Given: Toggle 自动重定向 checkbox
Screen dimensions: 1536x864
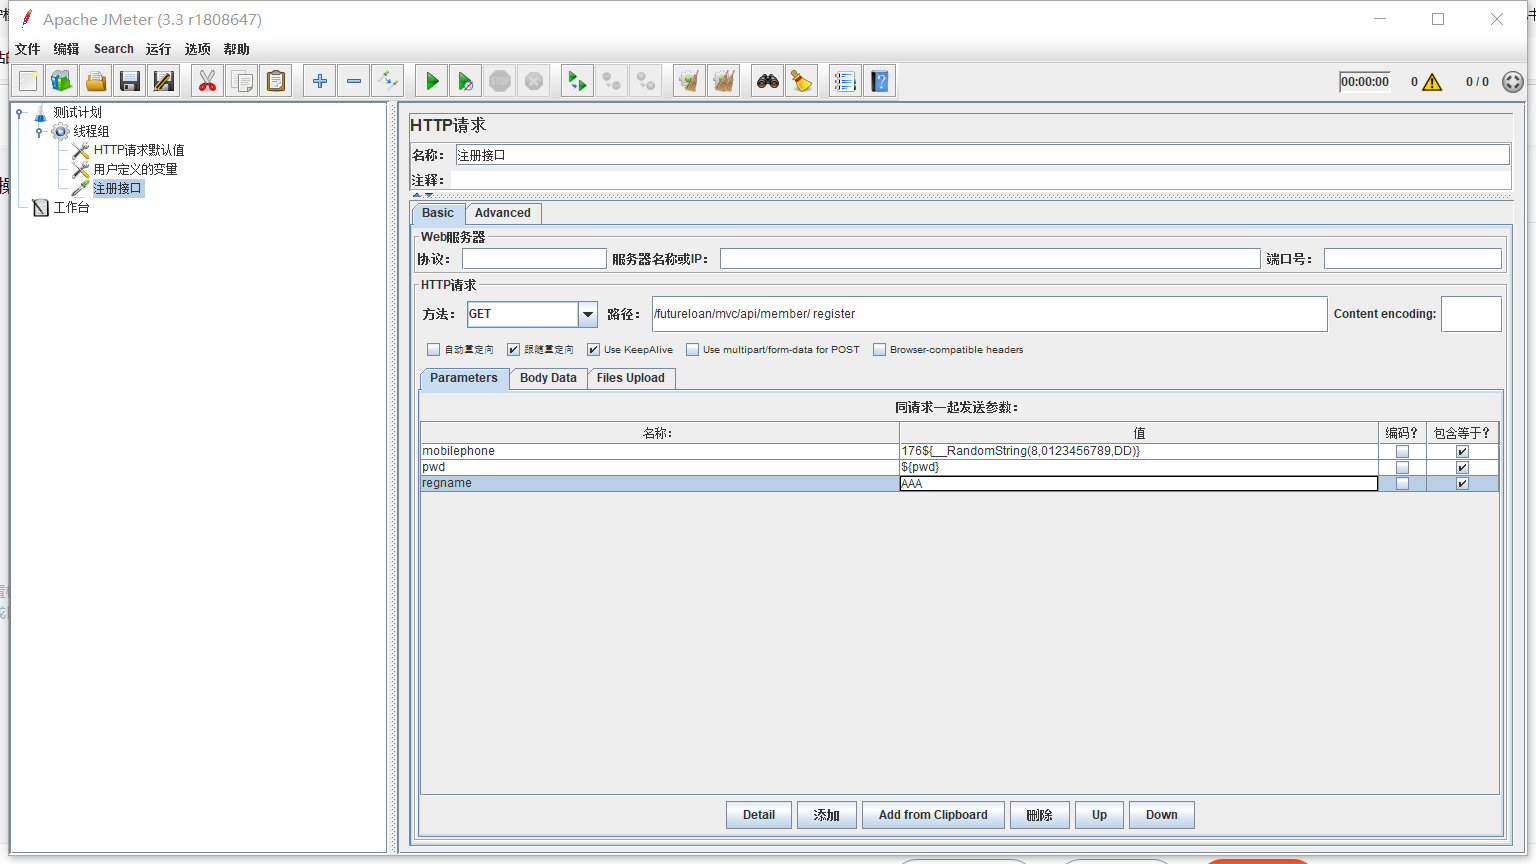Looking at the screenshot, I should click(x=433, y=350).
